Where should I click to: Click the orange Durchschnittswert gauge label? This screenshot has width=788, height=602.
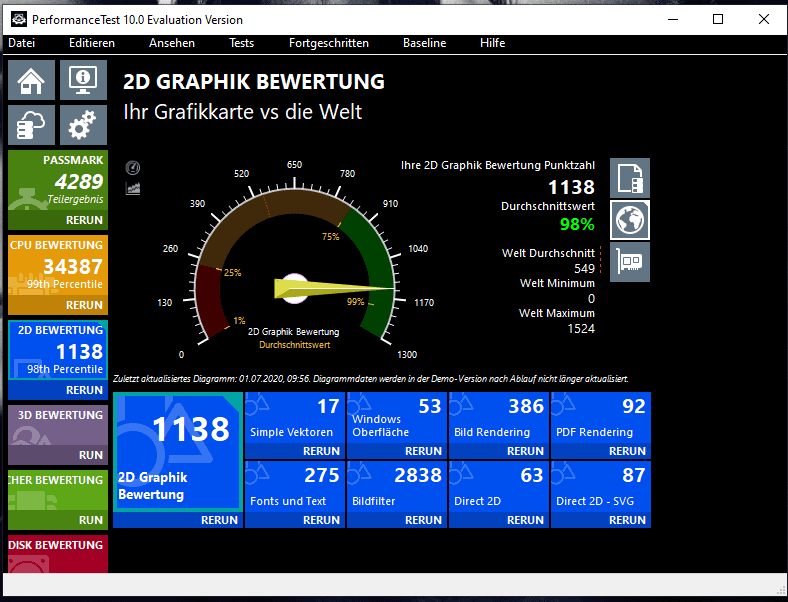pos(294,345)
